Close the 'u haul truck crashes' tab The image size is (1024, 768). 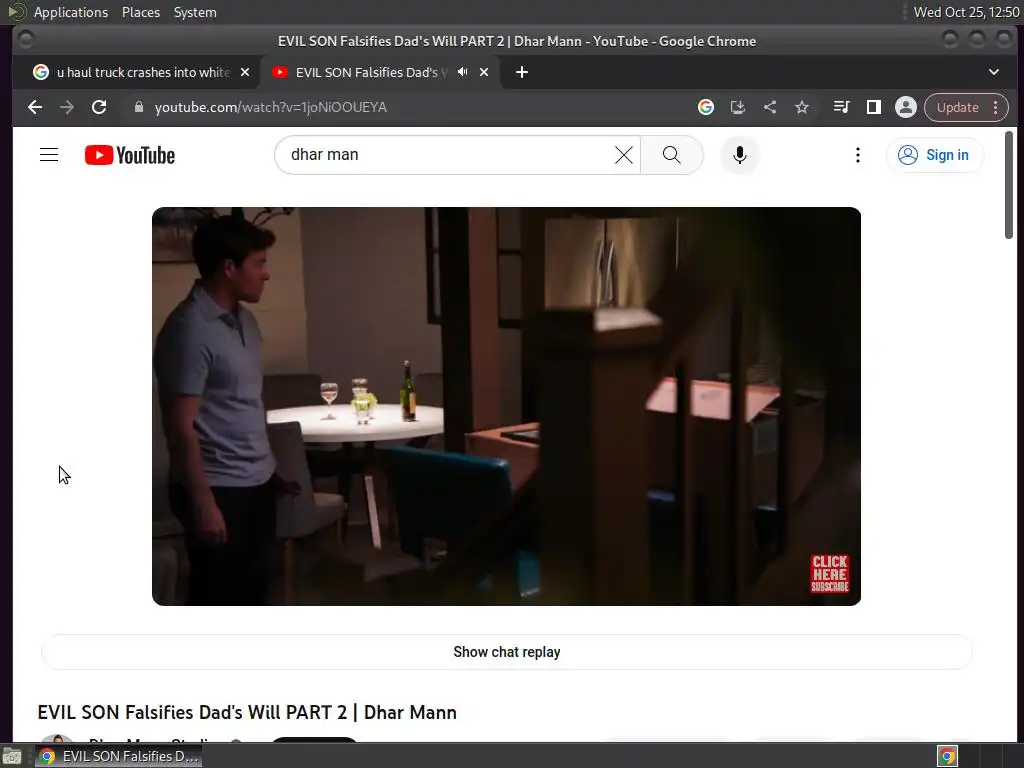click(x=245, y=72)
